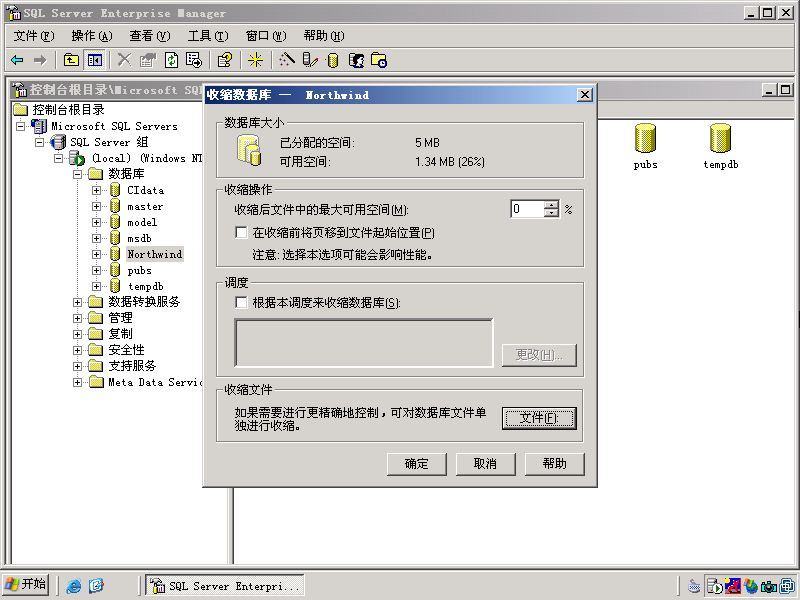This screenshot has width=800, height=600.
Task: Click the 文件(F) button to shrink files
Action: pos(539,418)
